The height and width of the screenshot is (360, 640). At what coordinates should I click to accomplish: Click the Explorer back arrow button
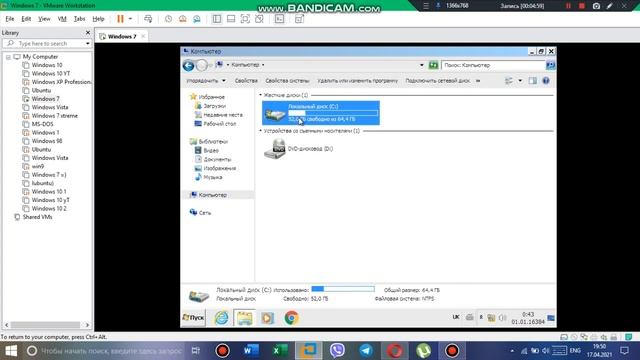(x=189, y=65)
